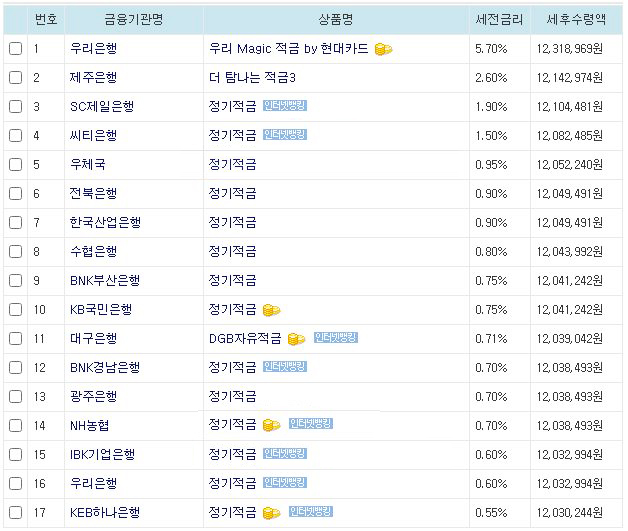Click the 세전금리 column header
The image size is (628, 531).
point(499,19)
